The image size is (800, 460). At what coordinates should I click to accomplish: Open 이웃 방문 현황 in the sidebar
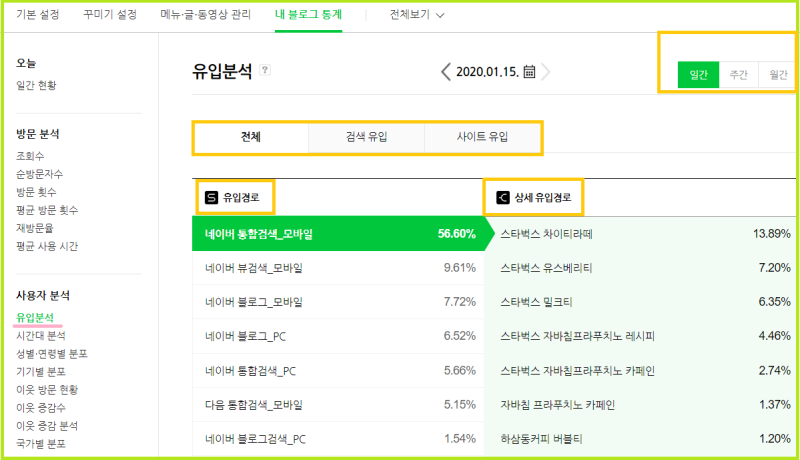pyautogui.click(x=47, y=390)
